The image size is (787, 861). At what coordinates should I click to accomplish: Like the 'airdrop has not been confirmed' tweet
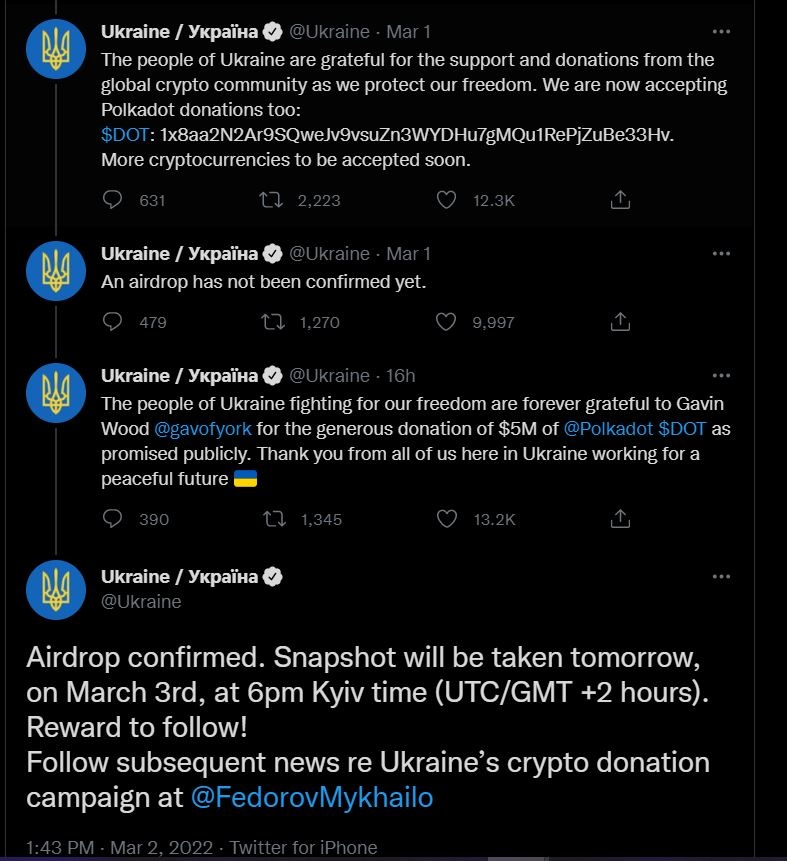(447, 322)
